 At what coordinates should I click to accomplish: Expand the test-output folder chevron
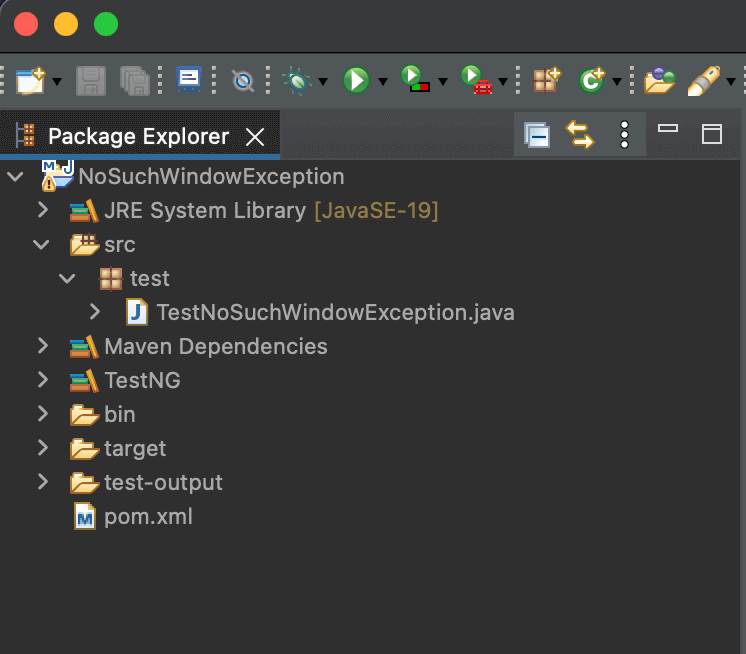[43, 482]
